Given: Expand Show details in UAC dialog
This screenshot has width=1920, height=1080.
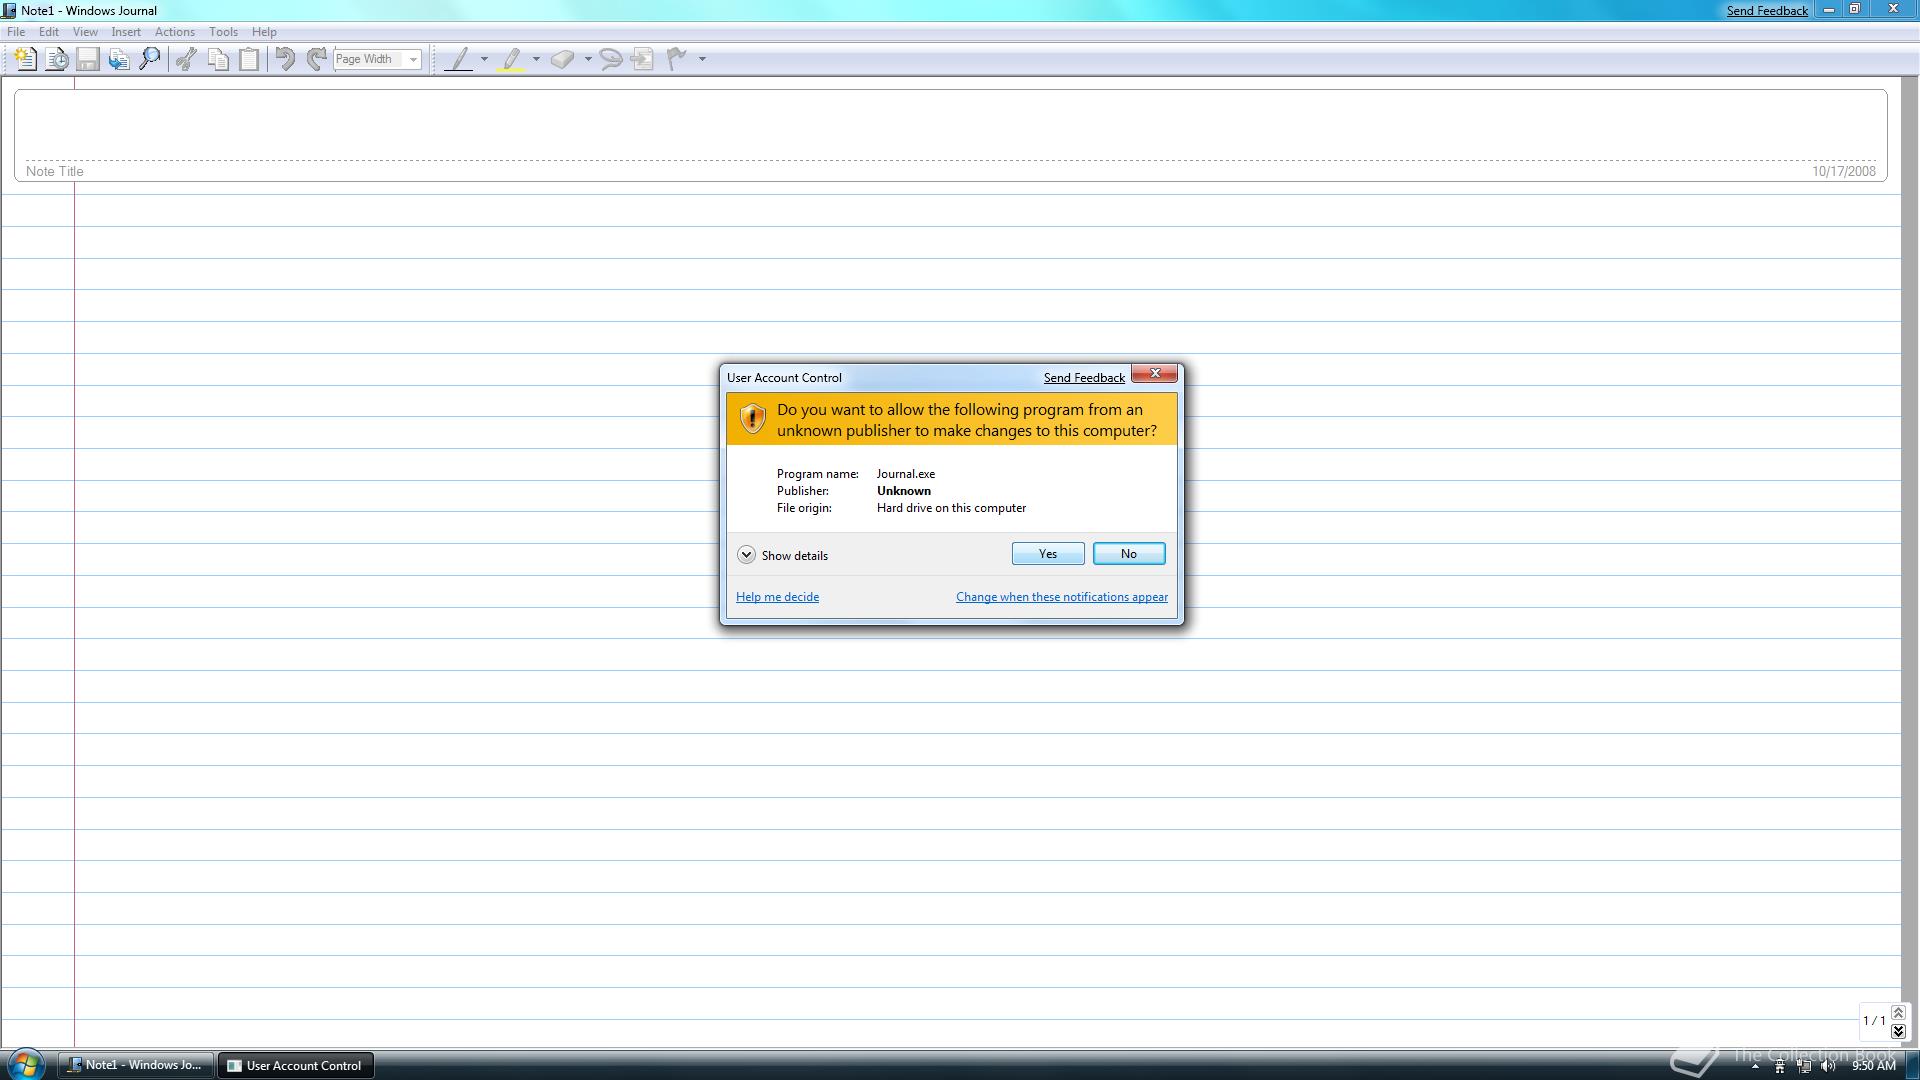Looking at the screenshot, I should pos(746,555).
